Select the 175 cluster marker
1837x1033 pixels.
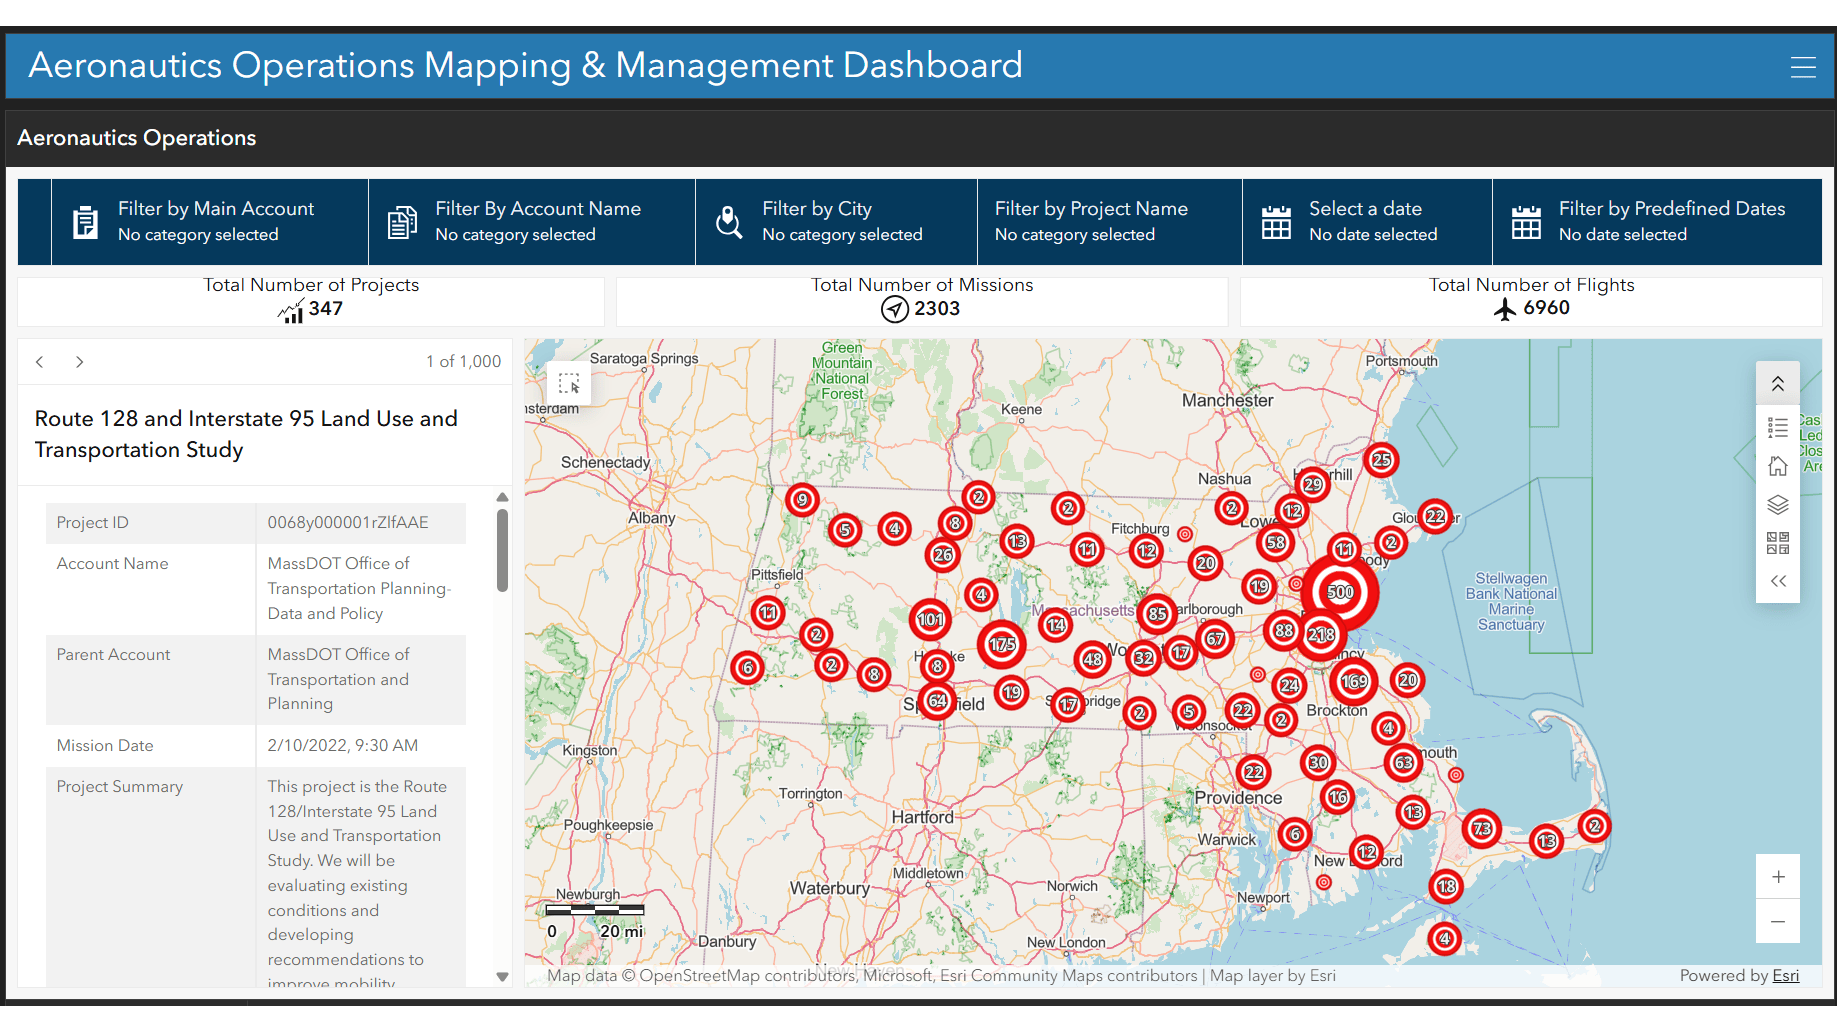[1002, 645]
